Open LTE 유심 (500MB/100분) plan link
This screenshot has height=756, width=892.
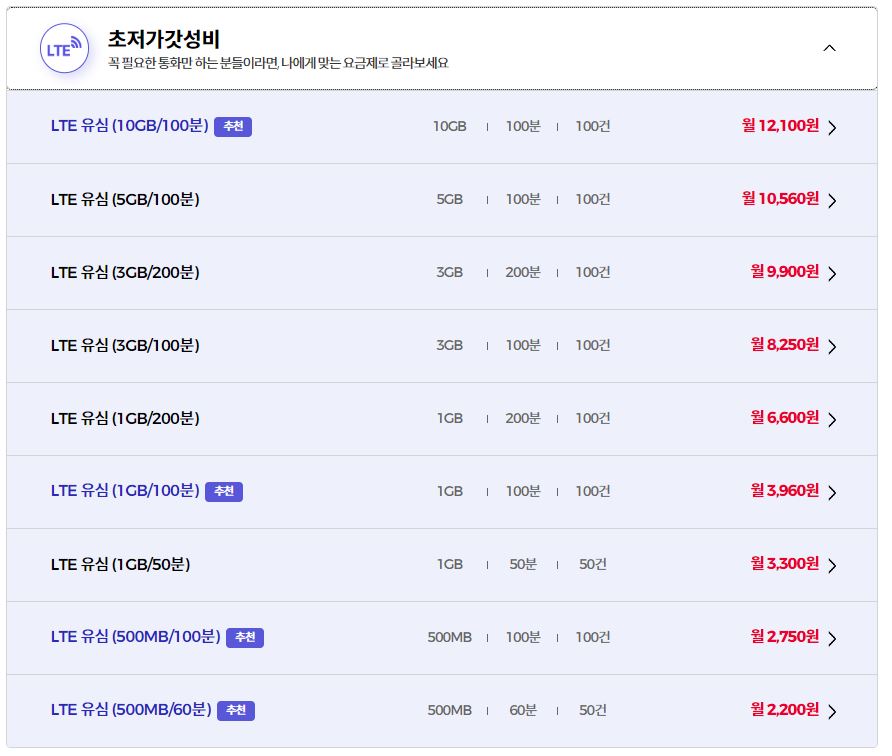135,637
